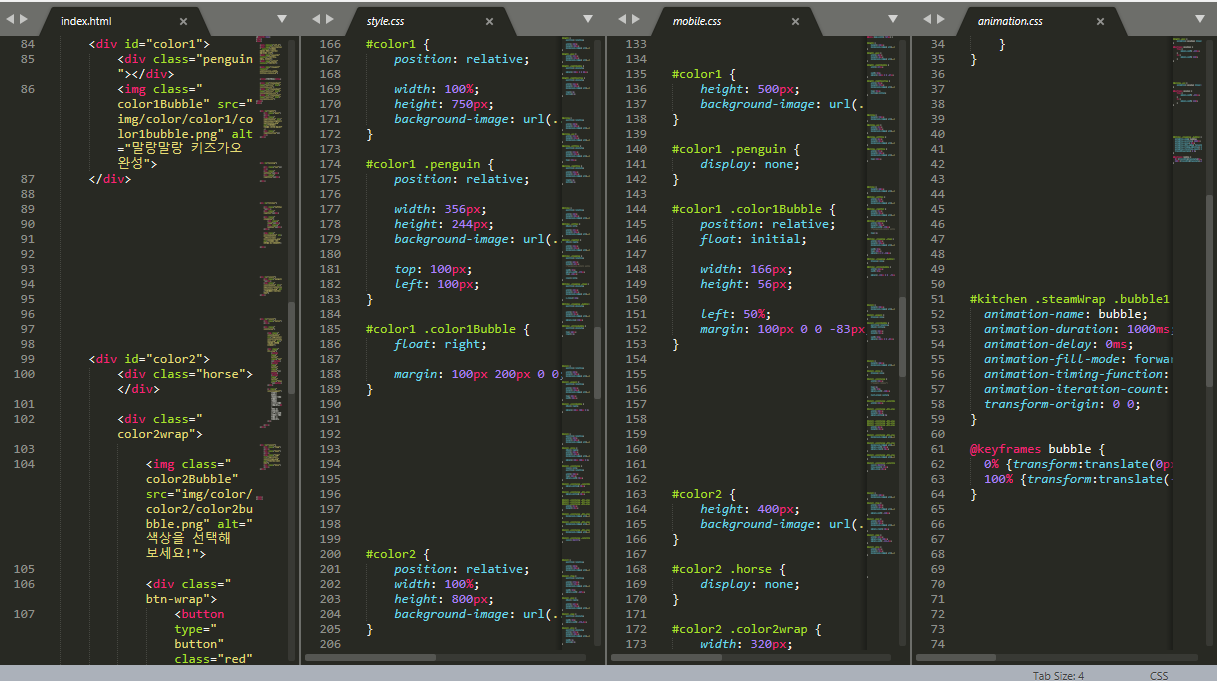Click the minimap of animation.css pane
Image resolution: width=1217 pixels, height=681 pixels.
tap(1187, 100)
